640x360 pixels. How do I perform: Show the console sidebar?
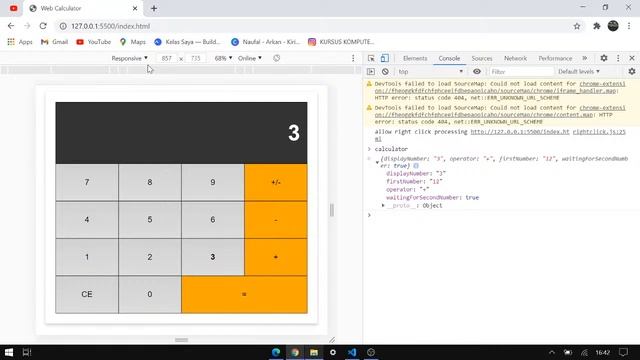pos(371,71)
